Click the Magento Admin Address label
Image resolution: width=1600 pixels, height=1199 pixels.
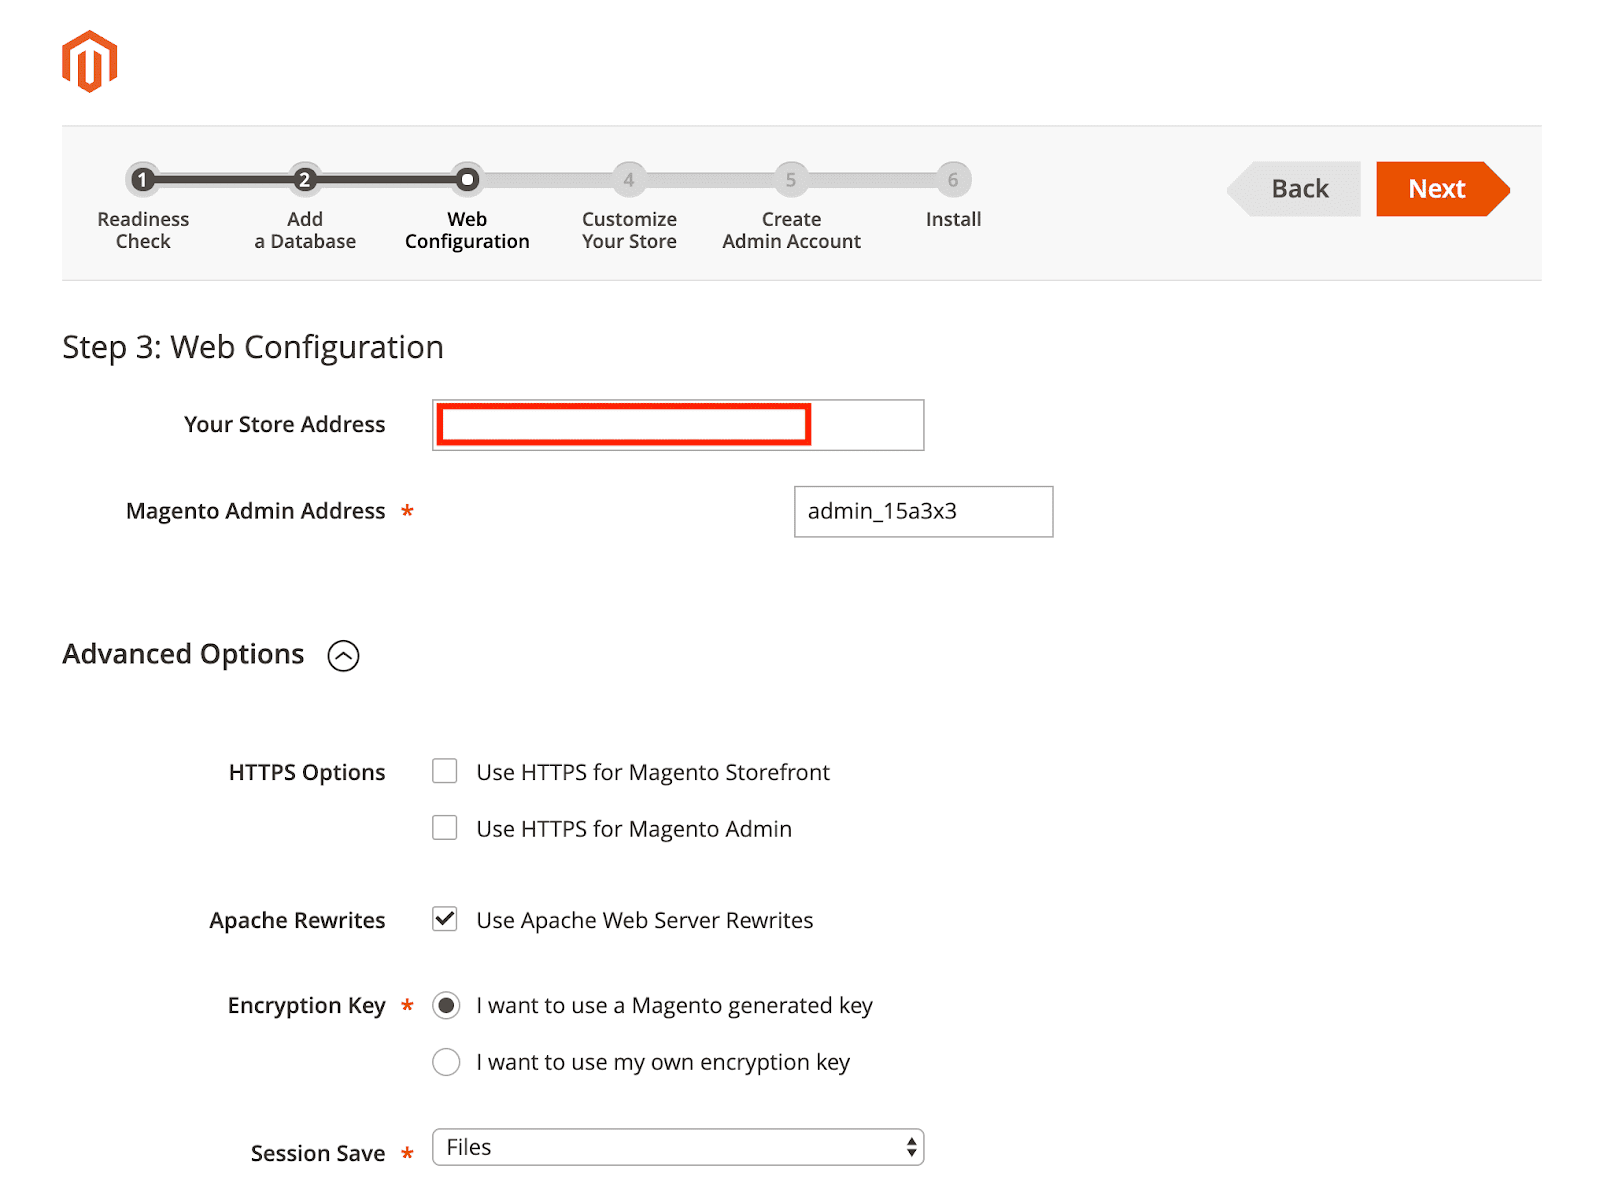pyautogui.click(x=255, y=511)
